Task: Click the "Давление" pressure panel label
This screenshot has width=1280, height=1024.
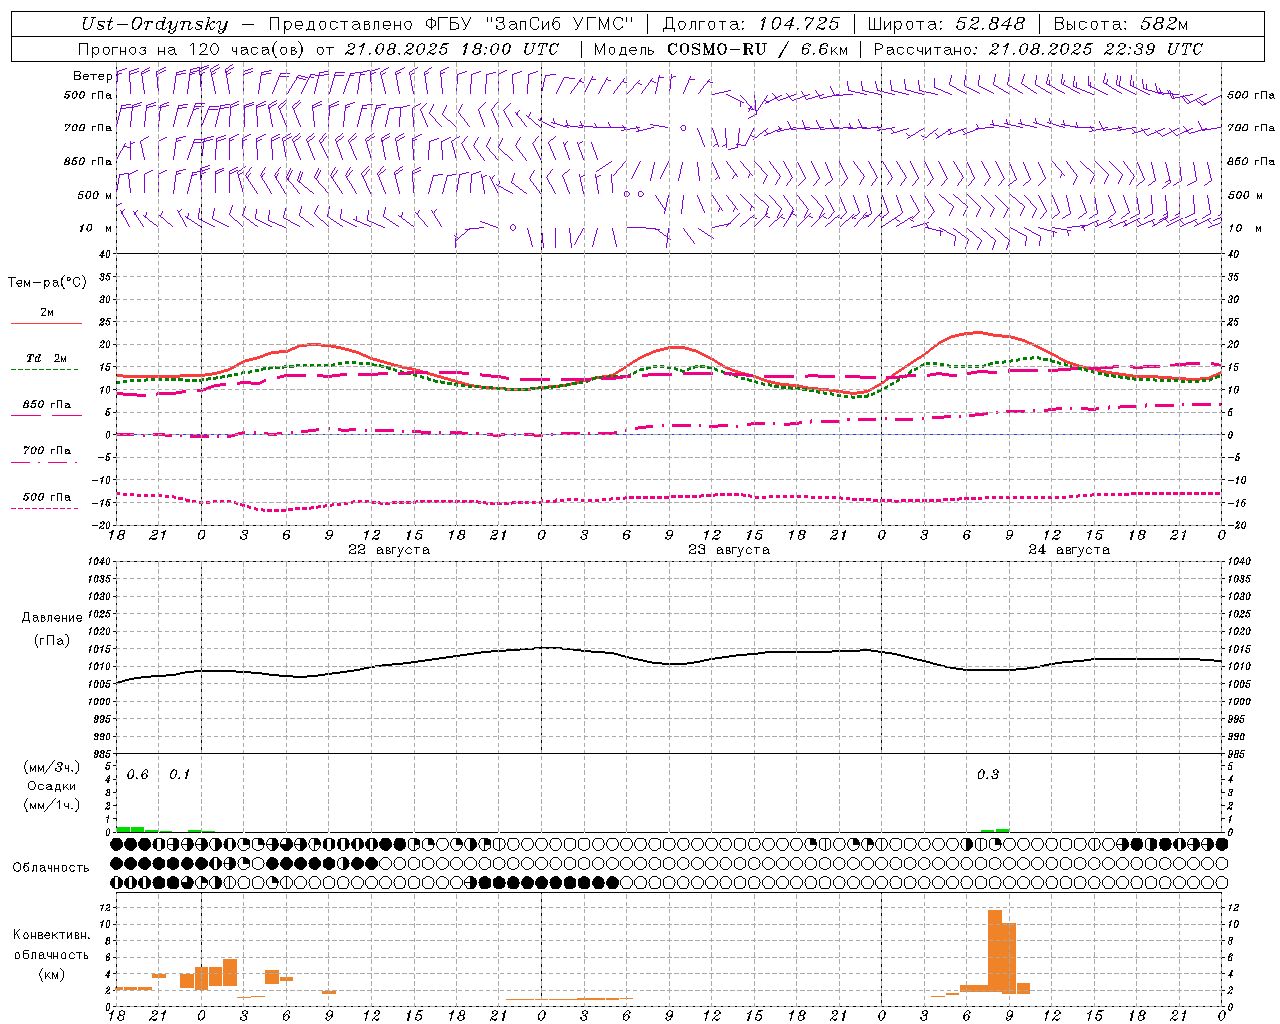Action: tap(52, 618)
